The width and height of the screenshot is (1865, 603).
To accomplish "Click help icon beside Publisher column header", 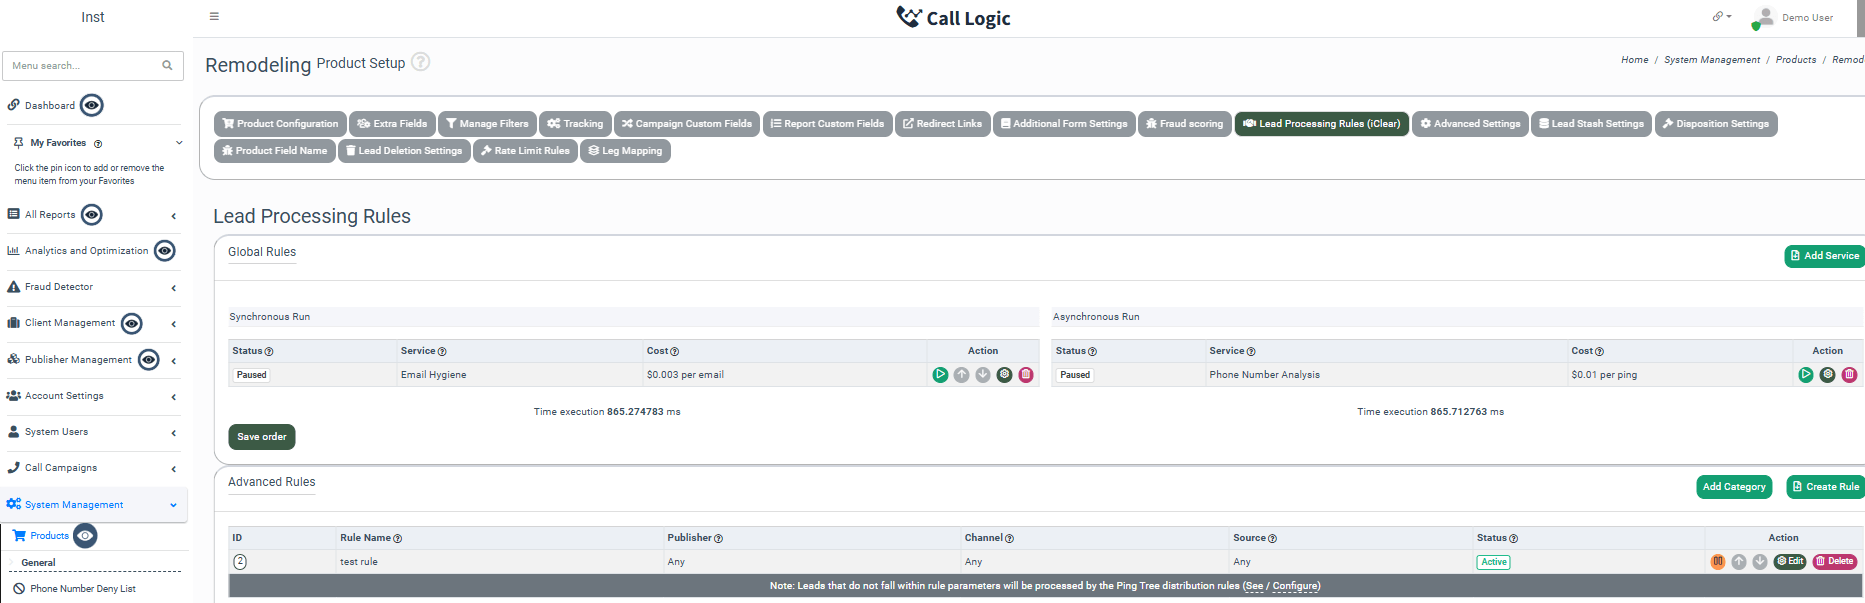I will coord(718,539).
